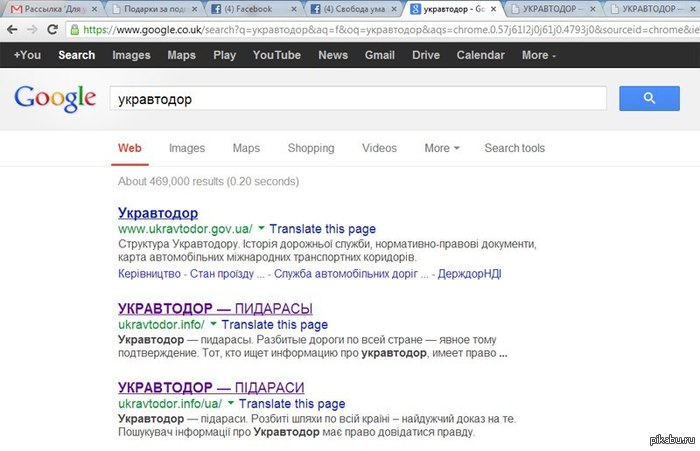Switch to the Gmail Рассылка browser tab
This screenshot has width=700, height=451.
pos(50,9)
